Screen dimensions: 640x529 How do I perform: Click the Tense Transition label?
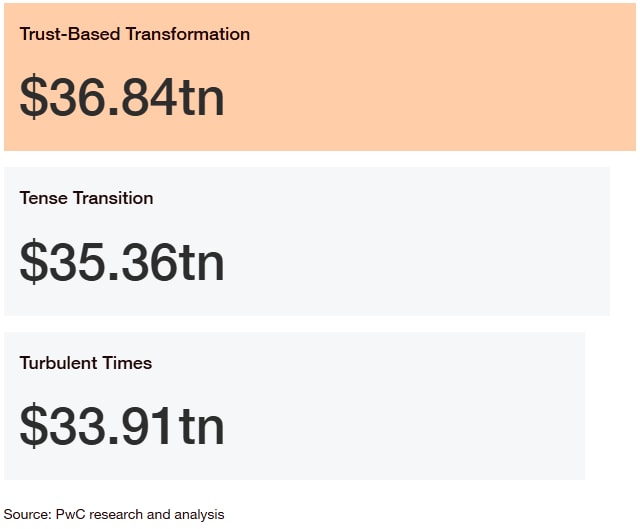point(87,198)
